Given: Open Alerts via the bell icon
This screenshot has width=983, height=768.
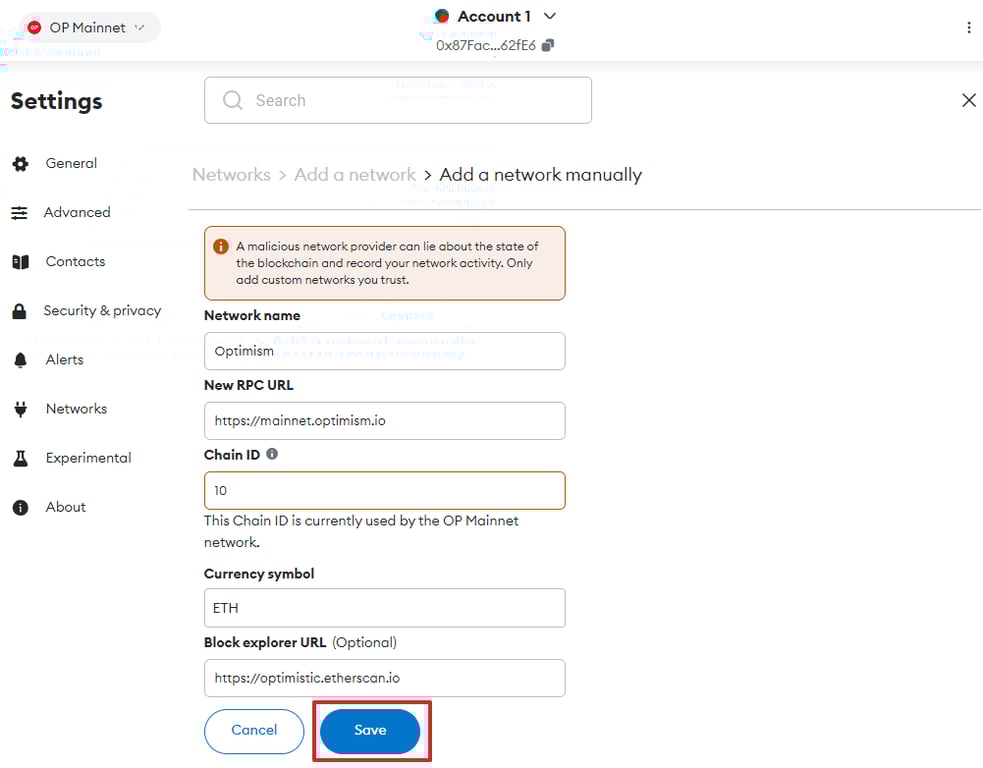Looking at the screenshot, I should tap(20, 360).
